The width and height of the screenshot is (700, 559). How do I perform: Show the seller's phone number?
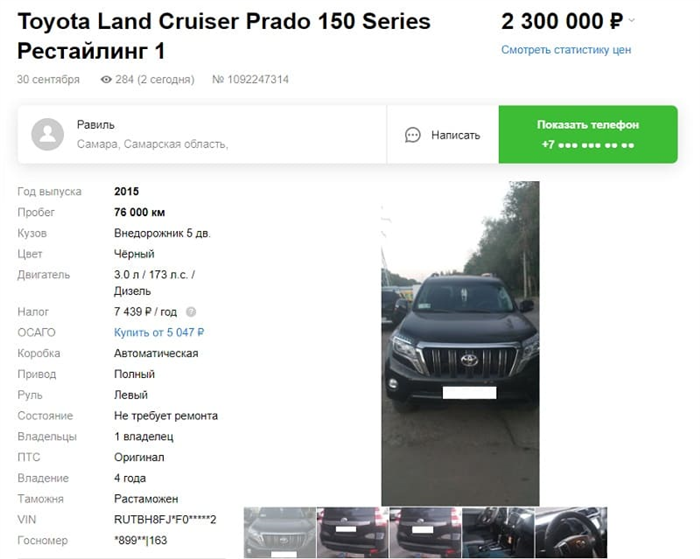tap(588, 134)
